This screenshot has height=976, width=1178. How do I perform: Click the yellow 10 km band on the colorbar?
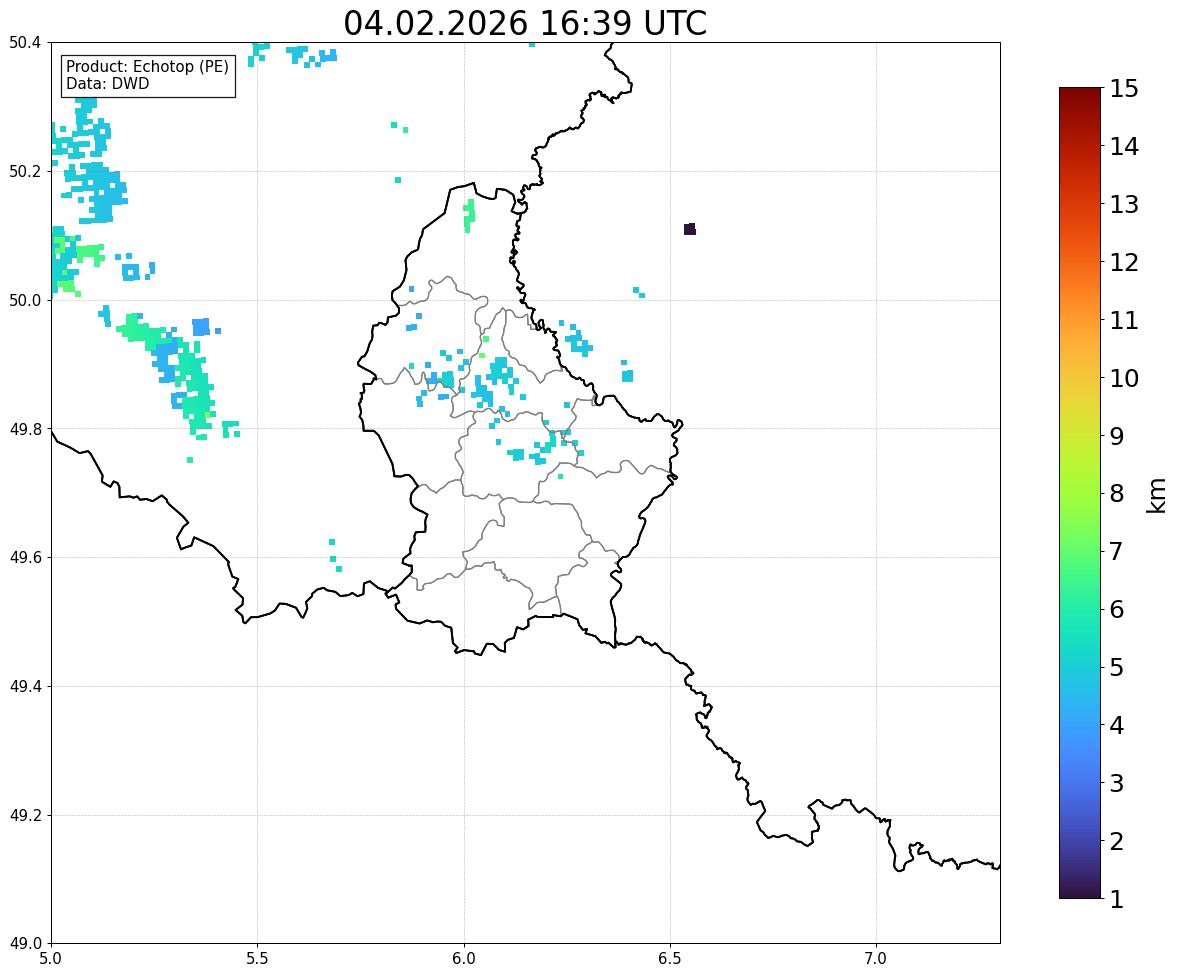pyautogui.click(x=1080, y=378)
